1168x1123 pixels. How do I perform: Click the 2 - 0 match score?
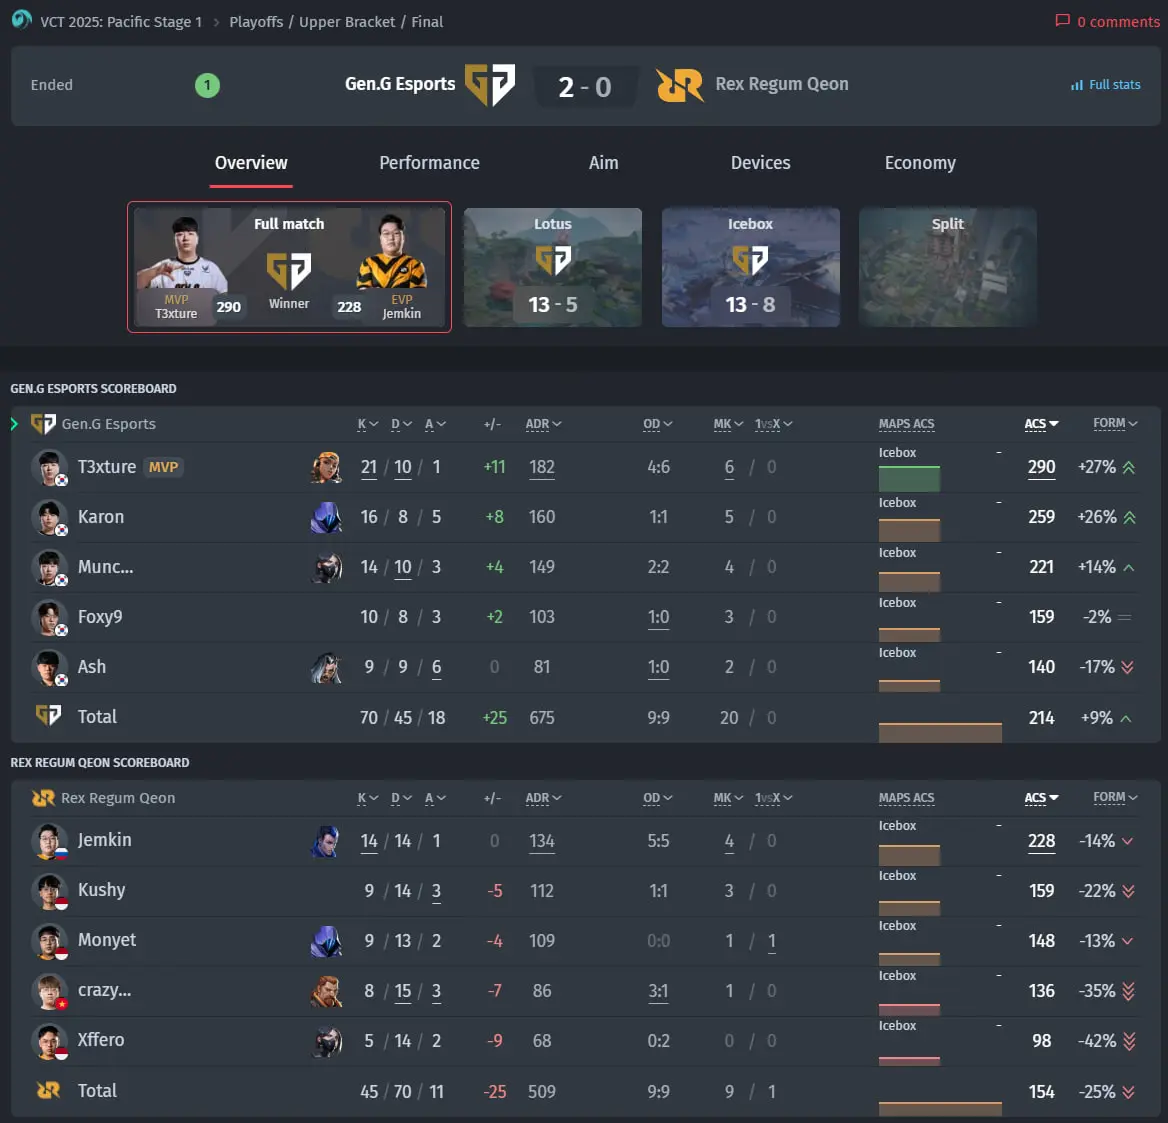[x=585, y=87]
